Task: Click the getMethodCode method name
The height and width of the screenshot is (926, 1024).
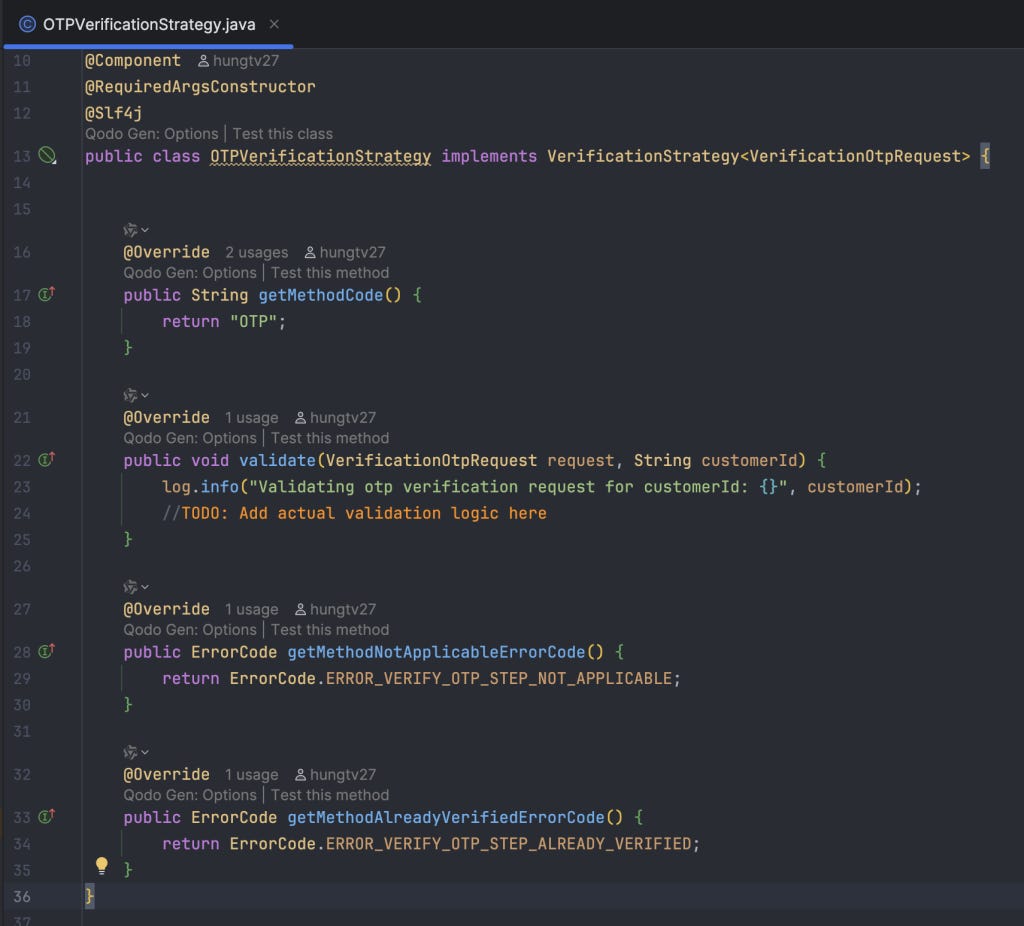Action: click(x=320, y=295)
